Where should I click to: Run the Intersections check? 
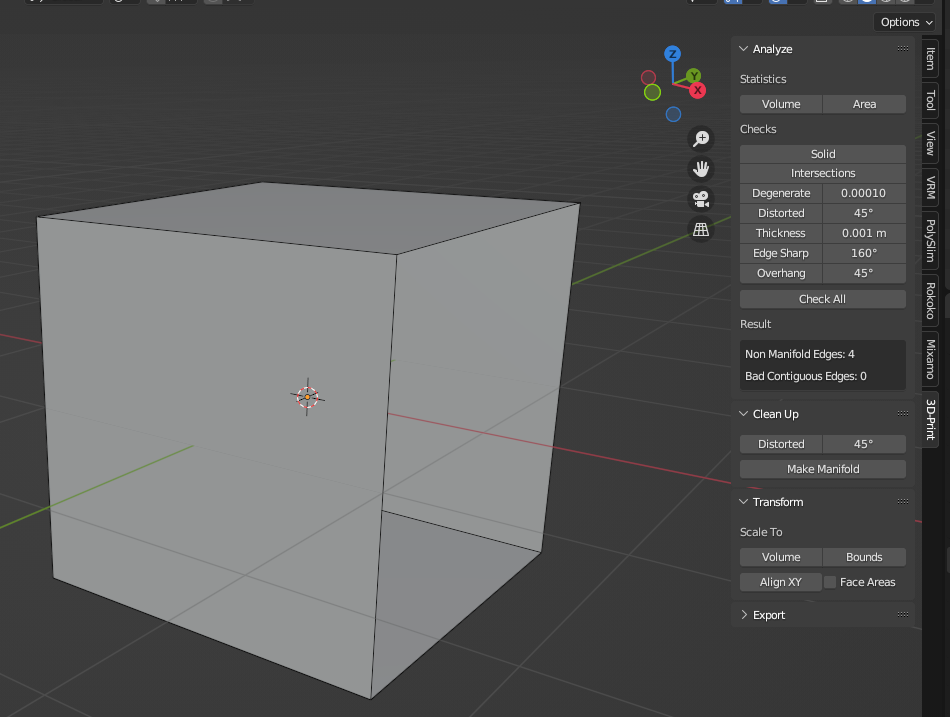[823, 173]
